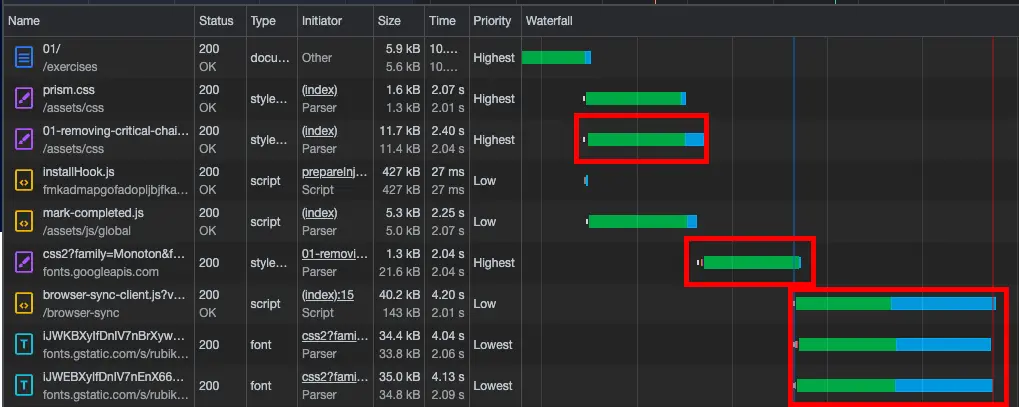Screen dimensions: 1019x407
Task: Select the iJWKBXyIfDnIV7nBrXyw… font request name
Action: click(114, 335)
